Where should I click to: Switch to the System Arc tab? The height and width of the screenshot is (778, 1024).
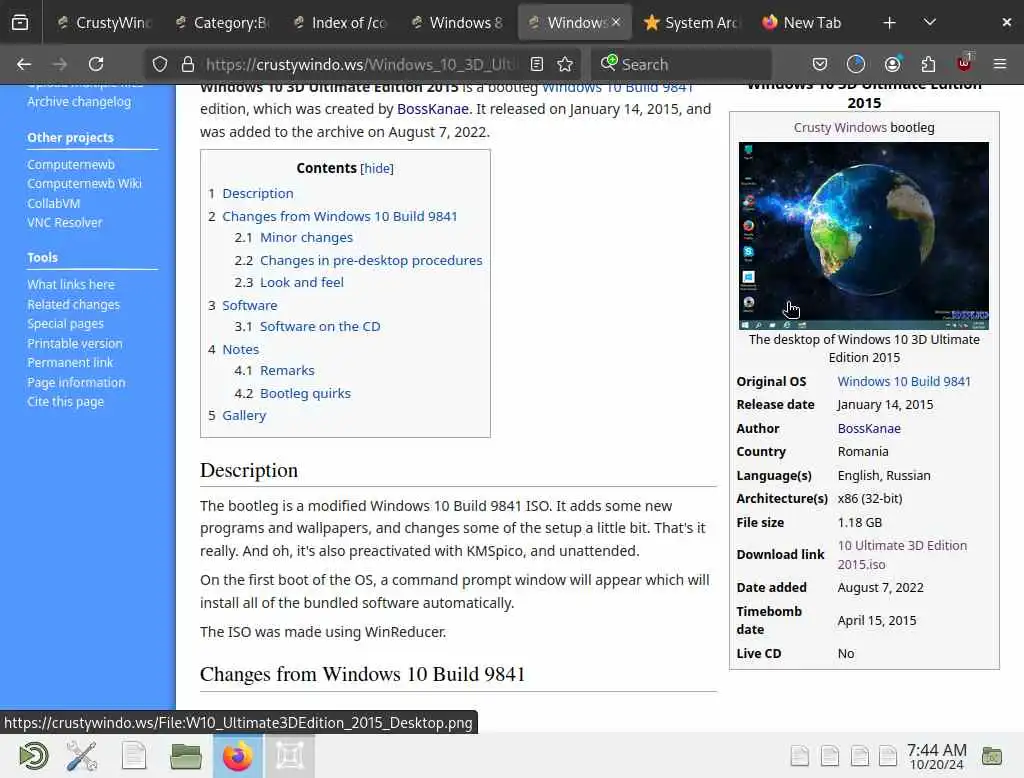[692, 23]
